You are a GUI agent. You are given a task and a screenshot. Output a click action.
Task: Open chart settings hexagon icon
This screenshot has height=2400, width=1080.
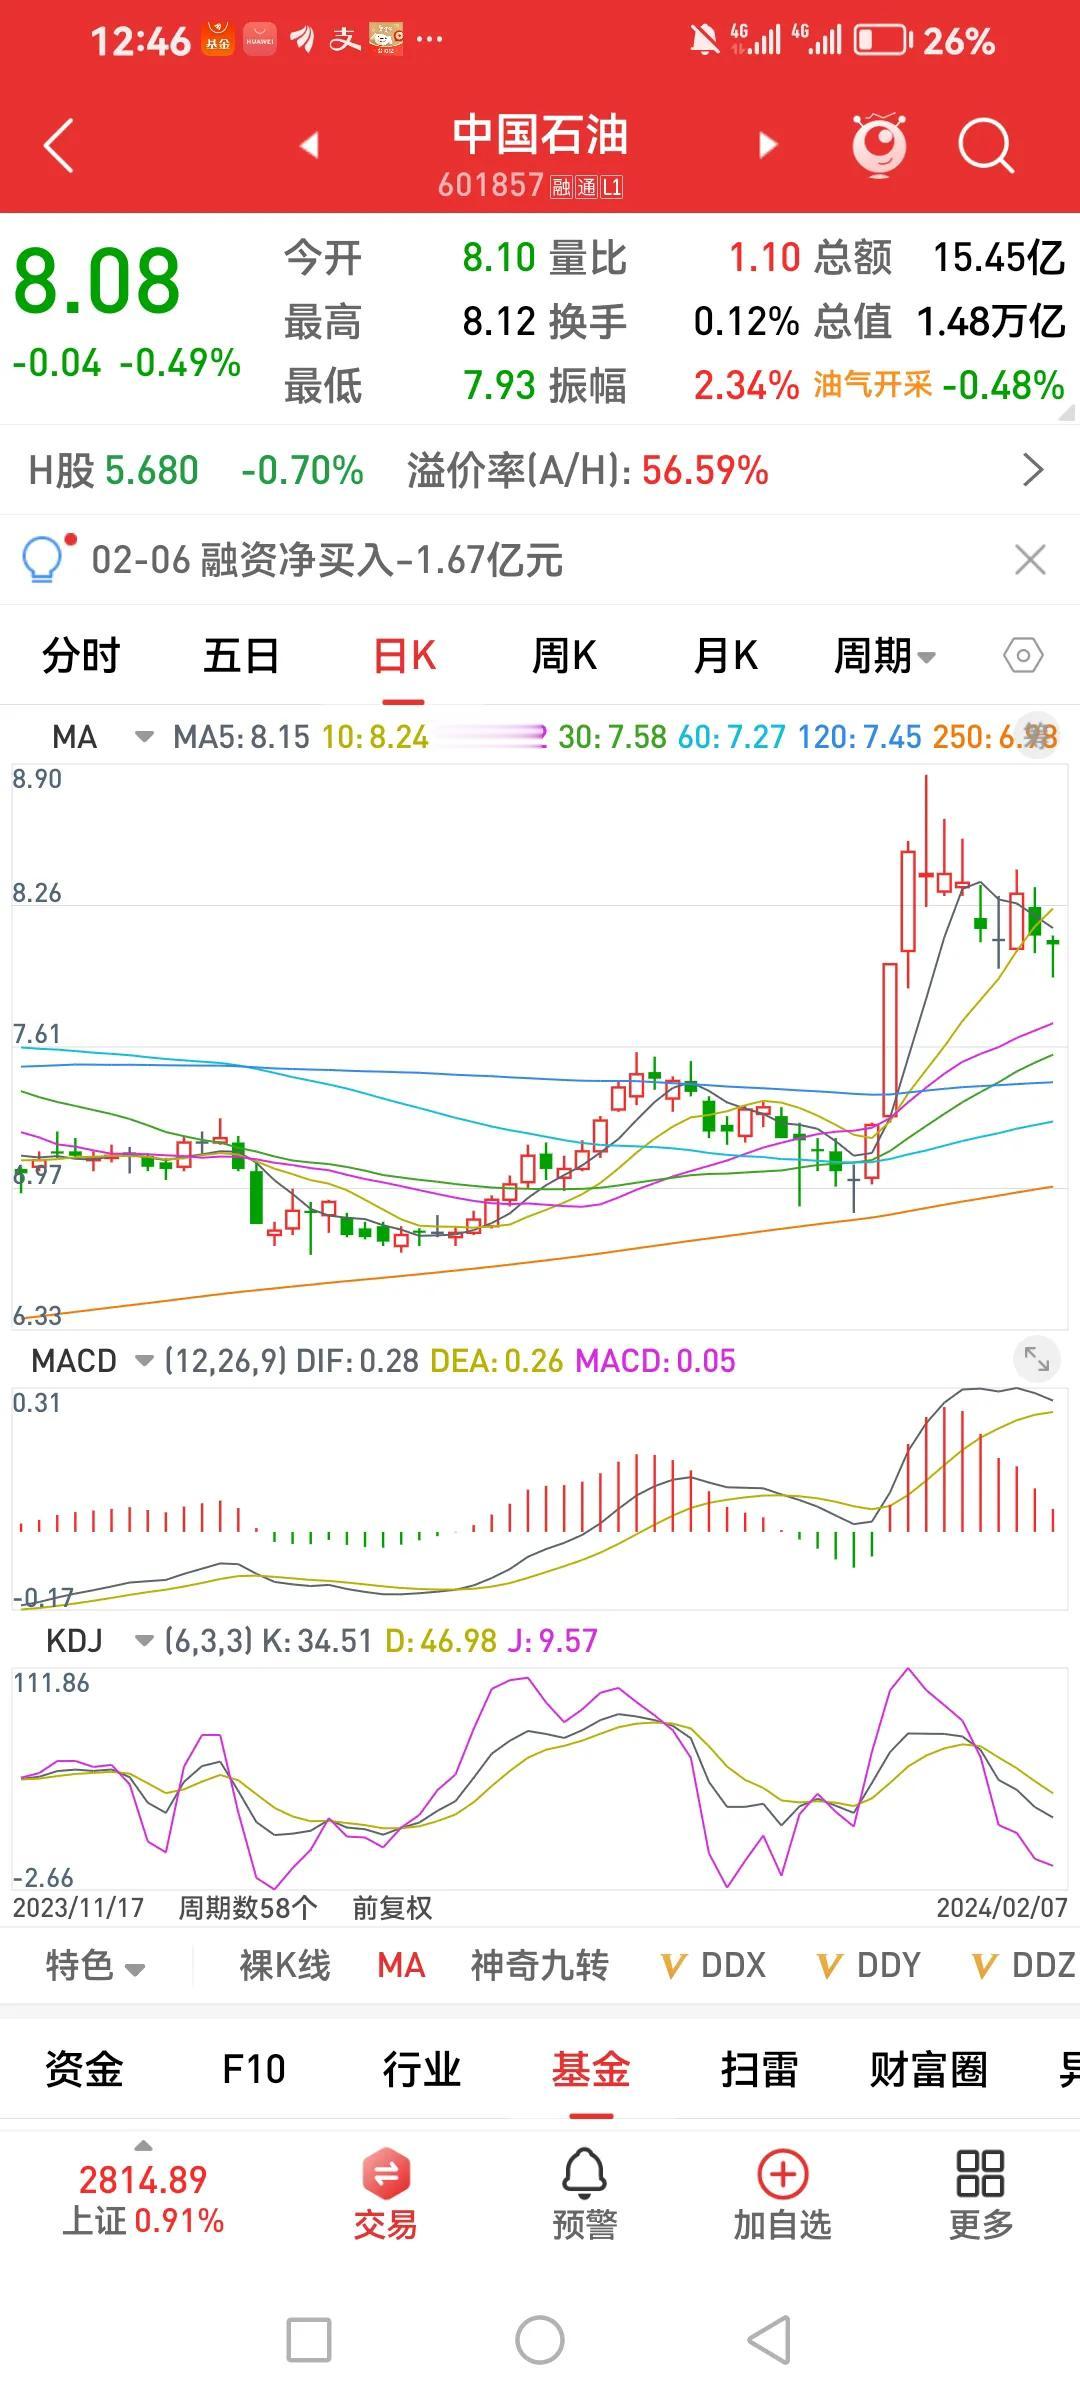1023,656
